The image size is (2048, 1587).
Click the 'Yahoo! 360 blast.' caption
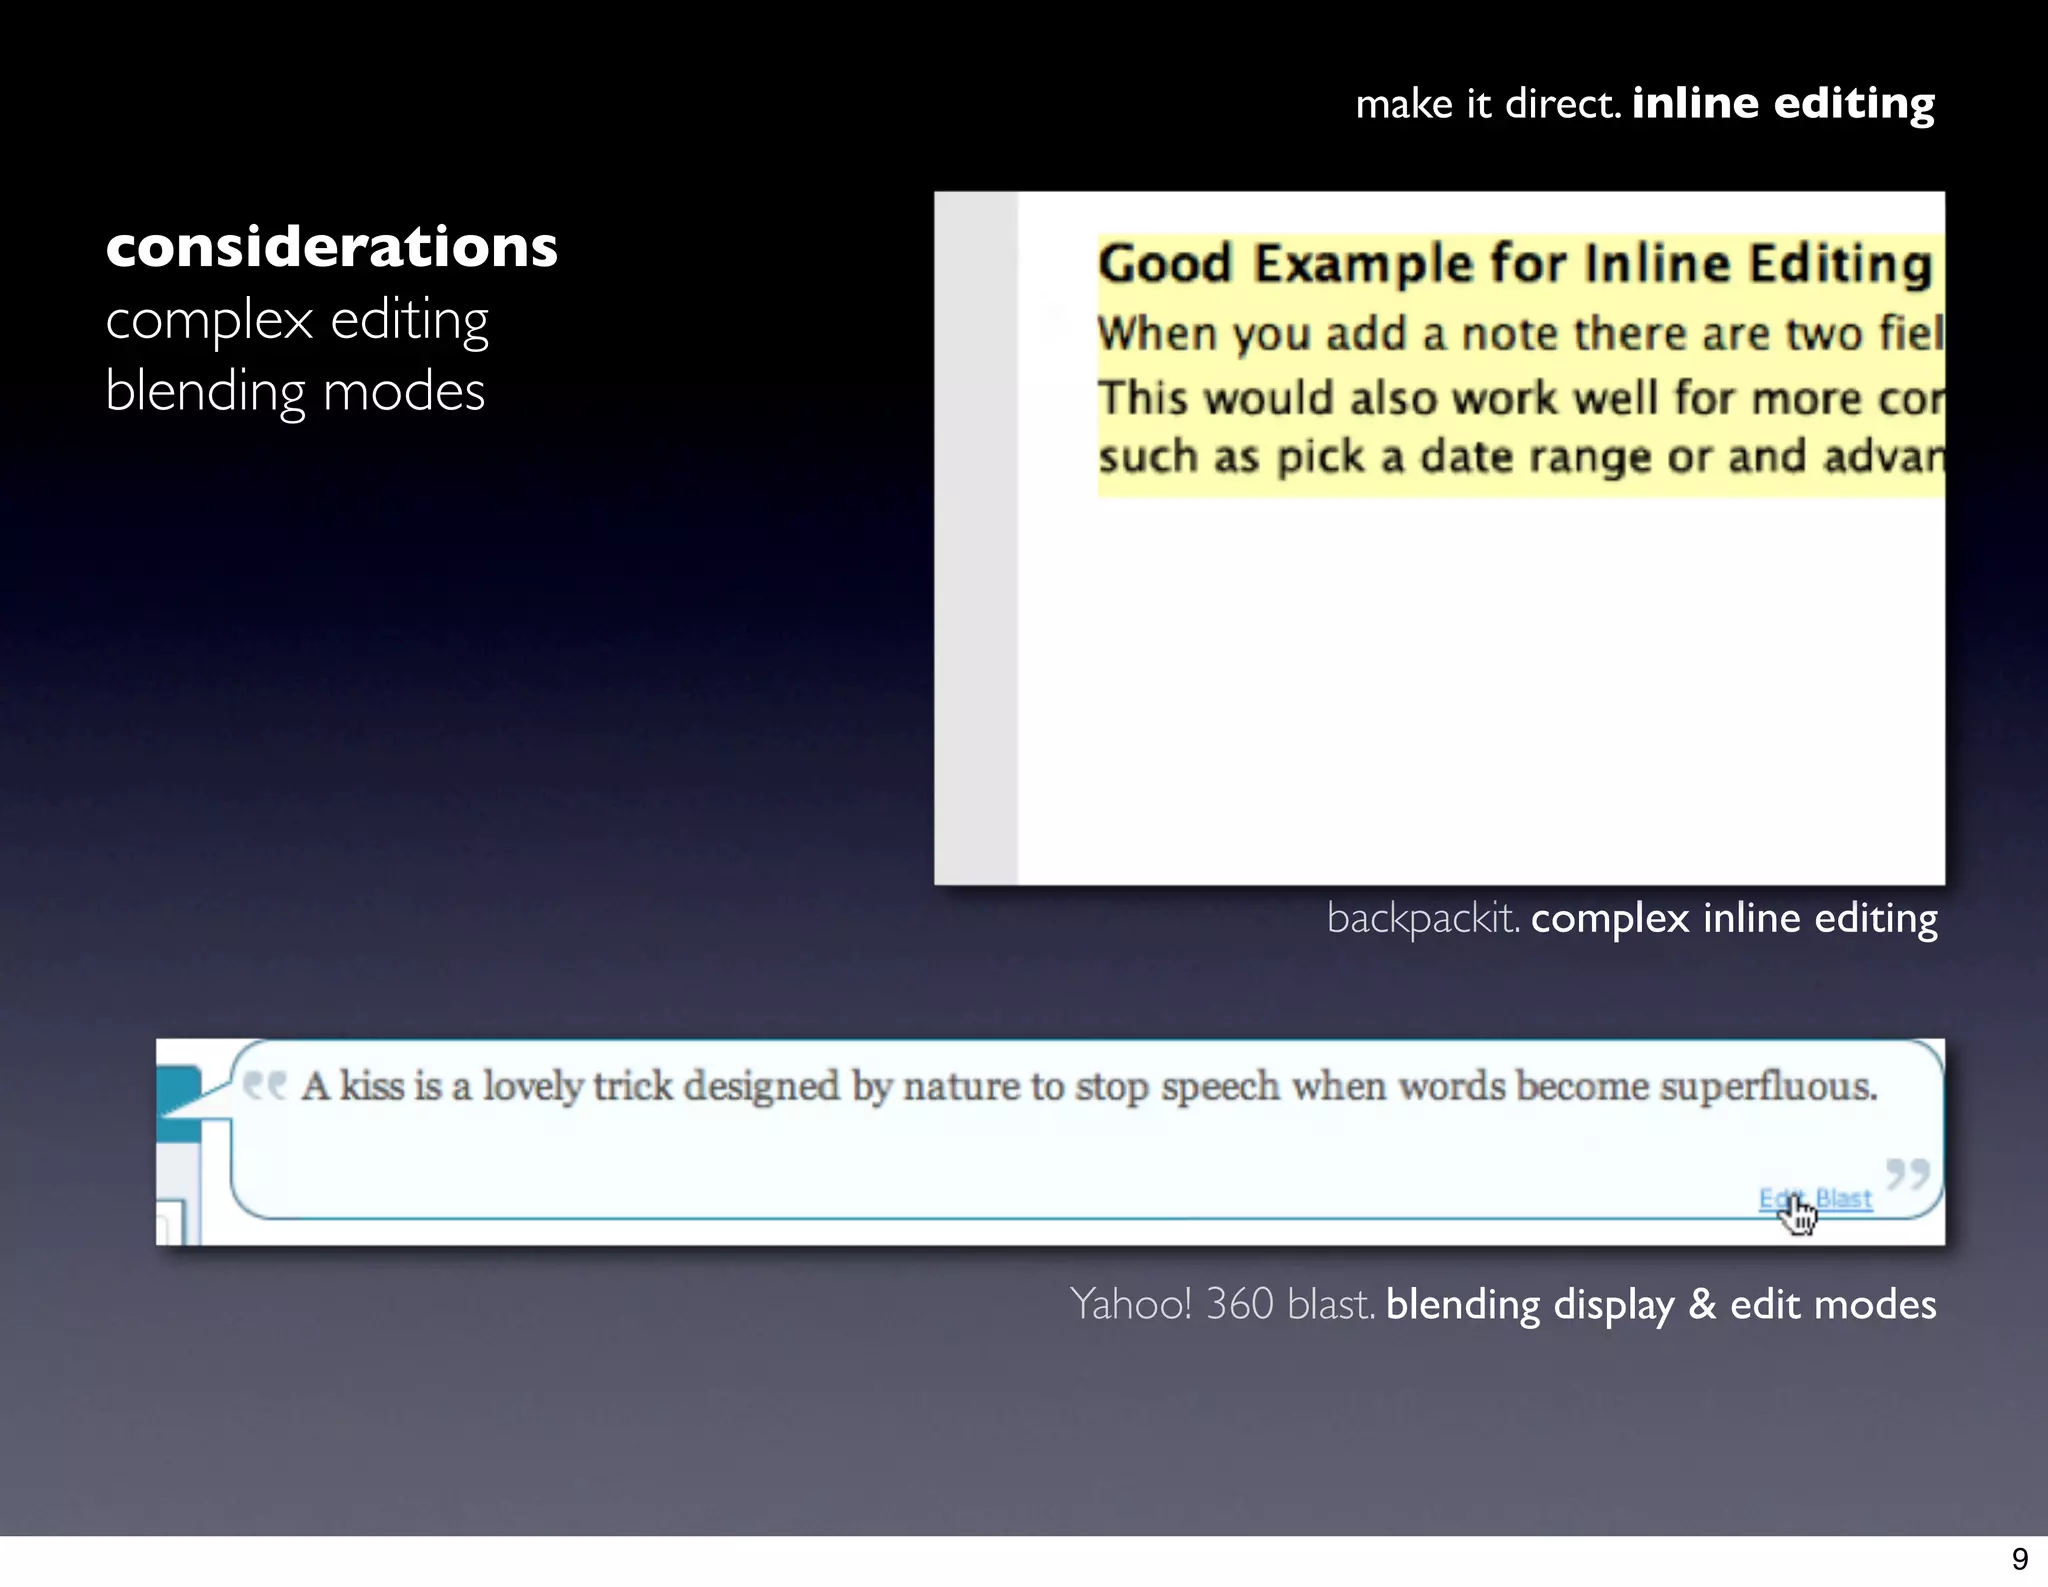(1222, 1304)
